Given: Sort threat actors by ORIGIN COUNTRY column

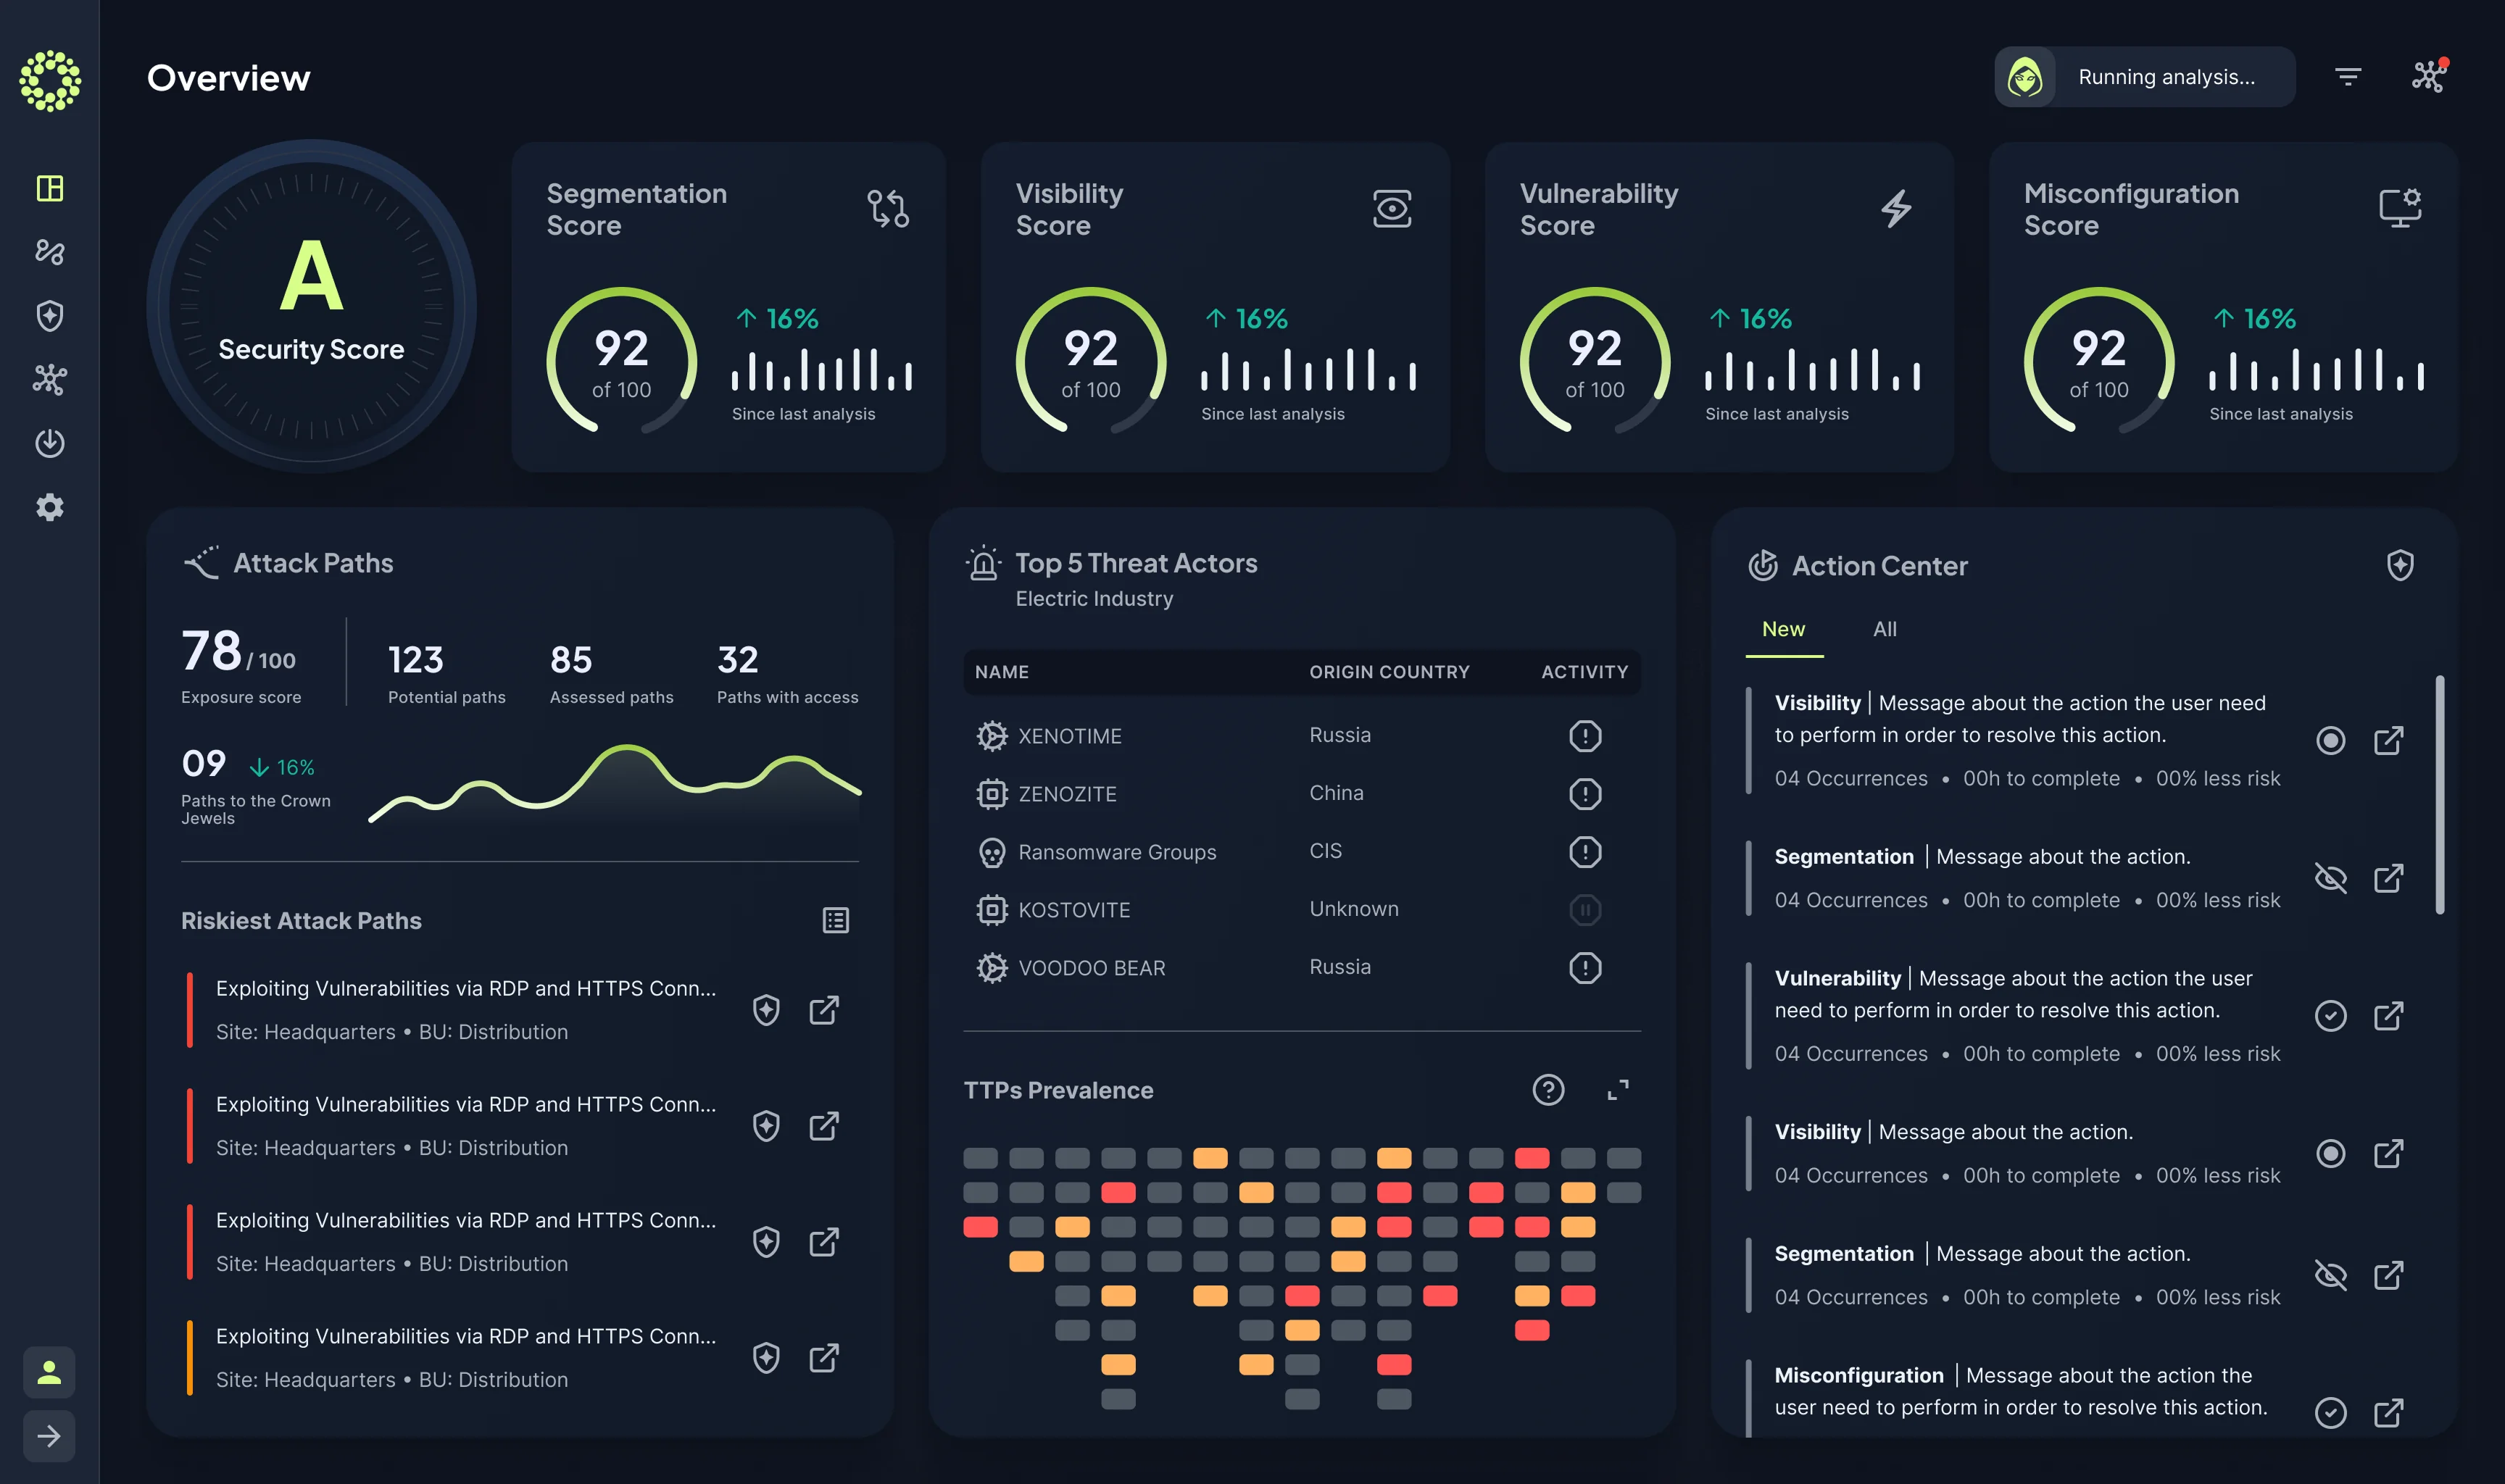Looking at the screenshot, I should pyautogui.click(x=1389, y=672).
